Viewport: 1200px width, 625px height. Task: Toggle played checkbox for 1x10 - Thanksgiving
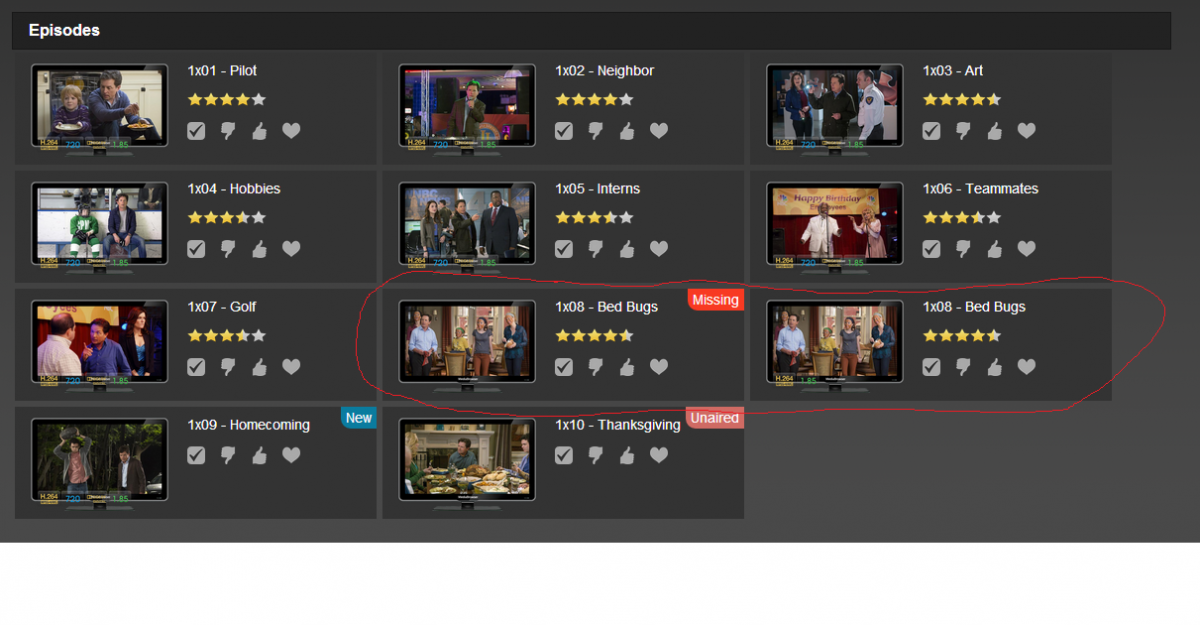564,455
